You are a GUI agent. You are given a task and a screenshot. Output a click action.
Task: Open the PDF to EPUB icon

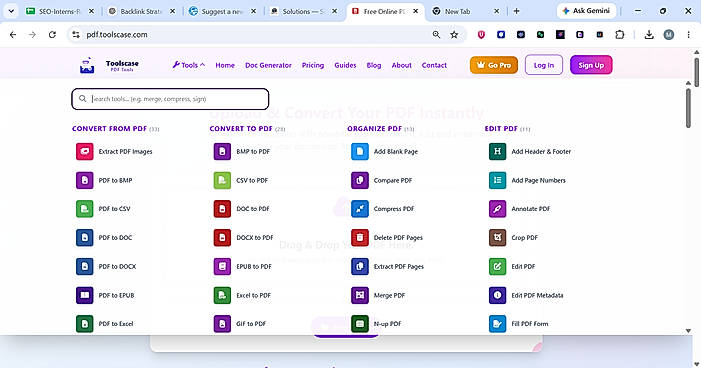[x=84, y=295]
